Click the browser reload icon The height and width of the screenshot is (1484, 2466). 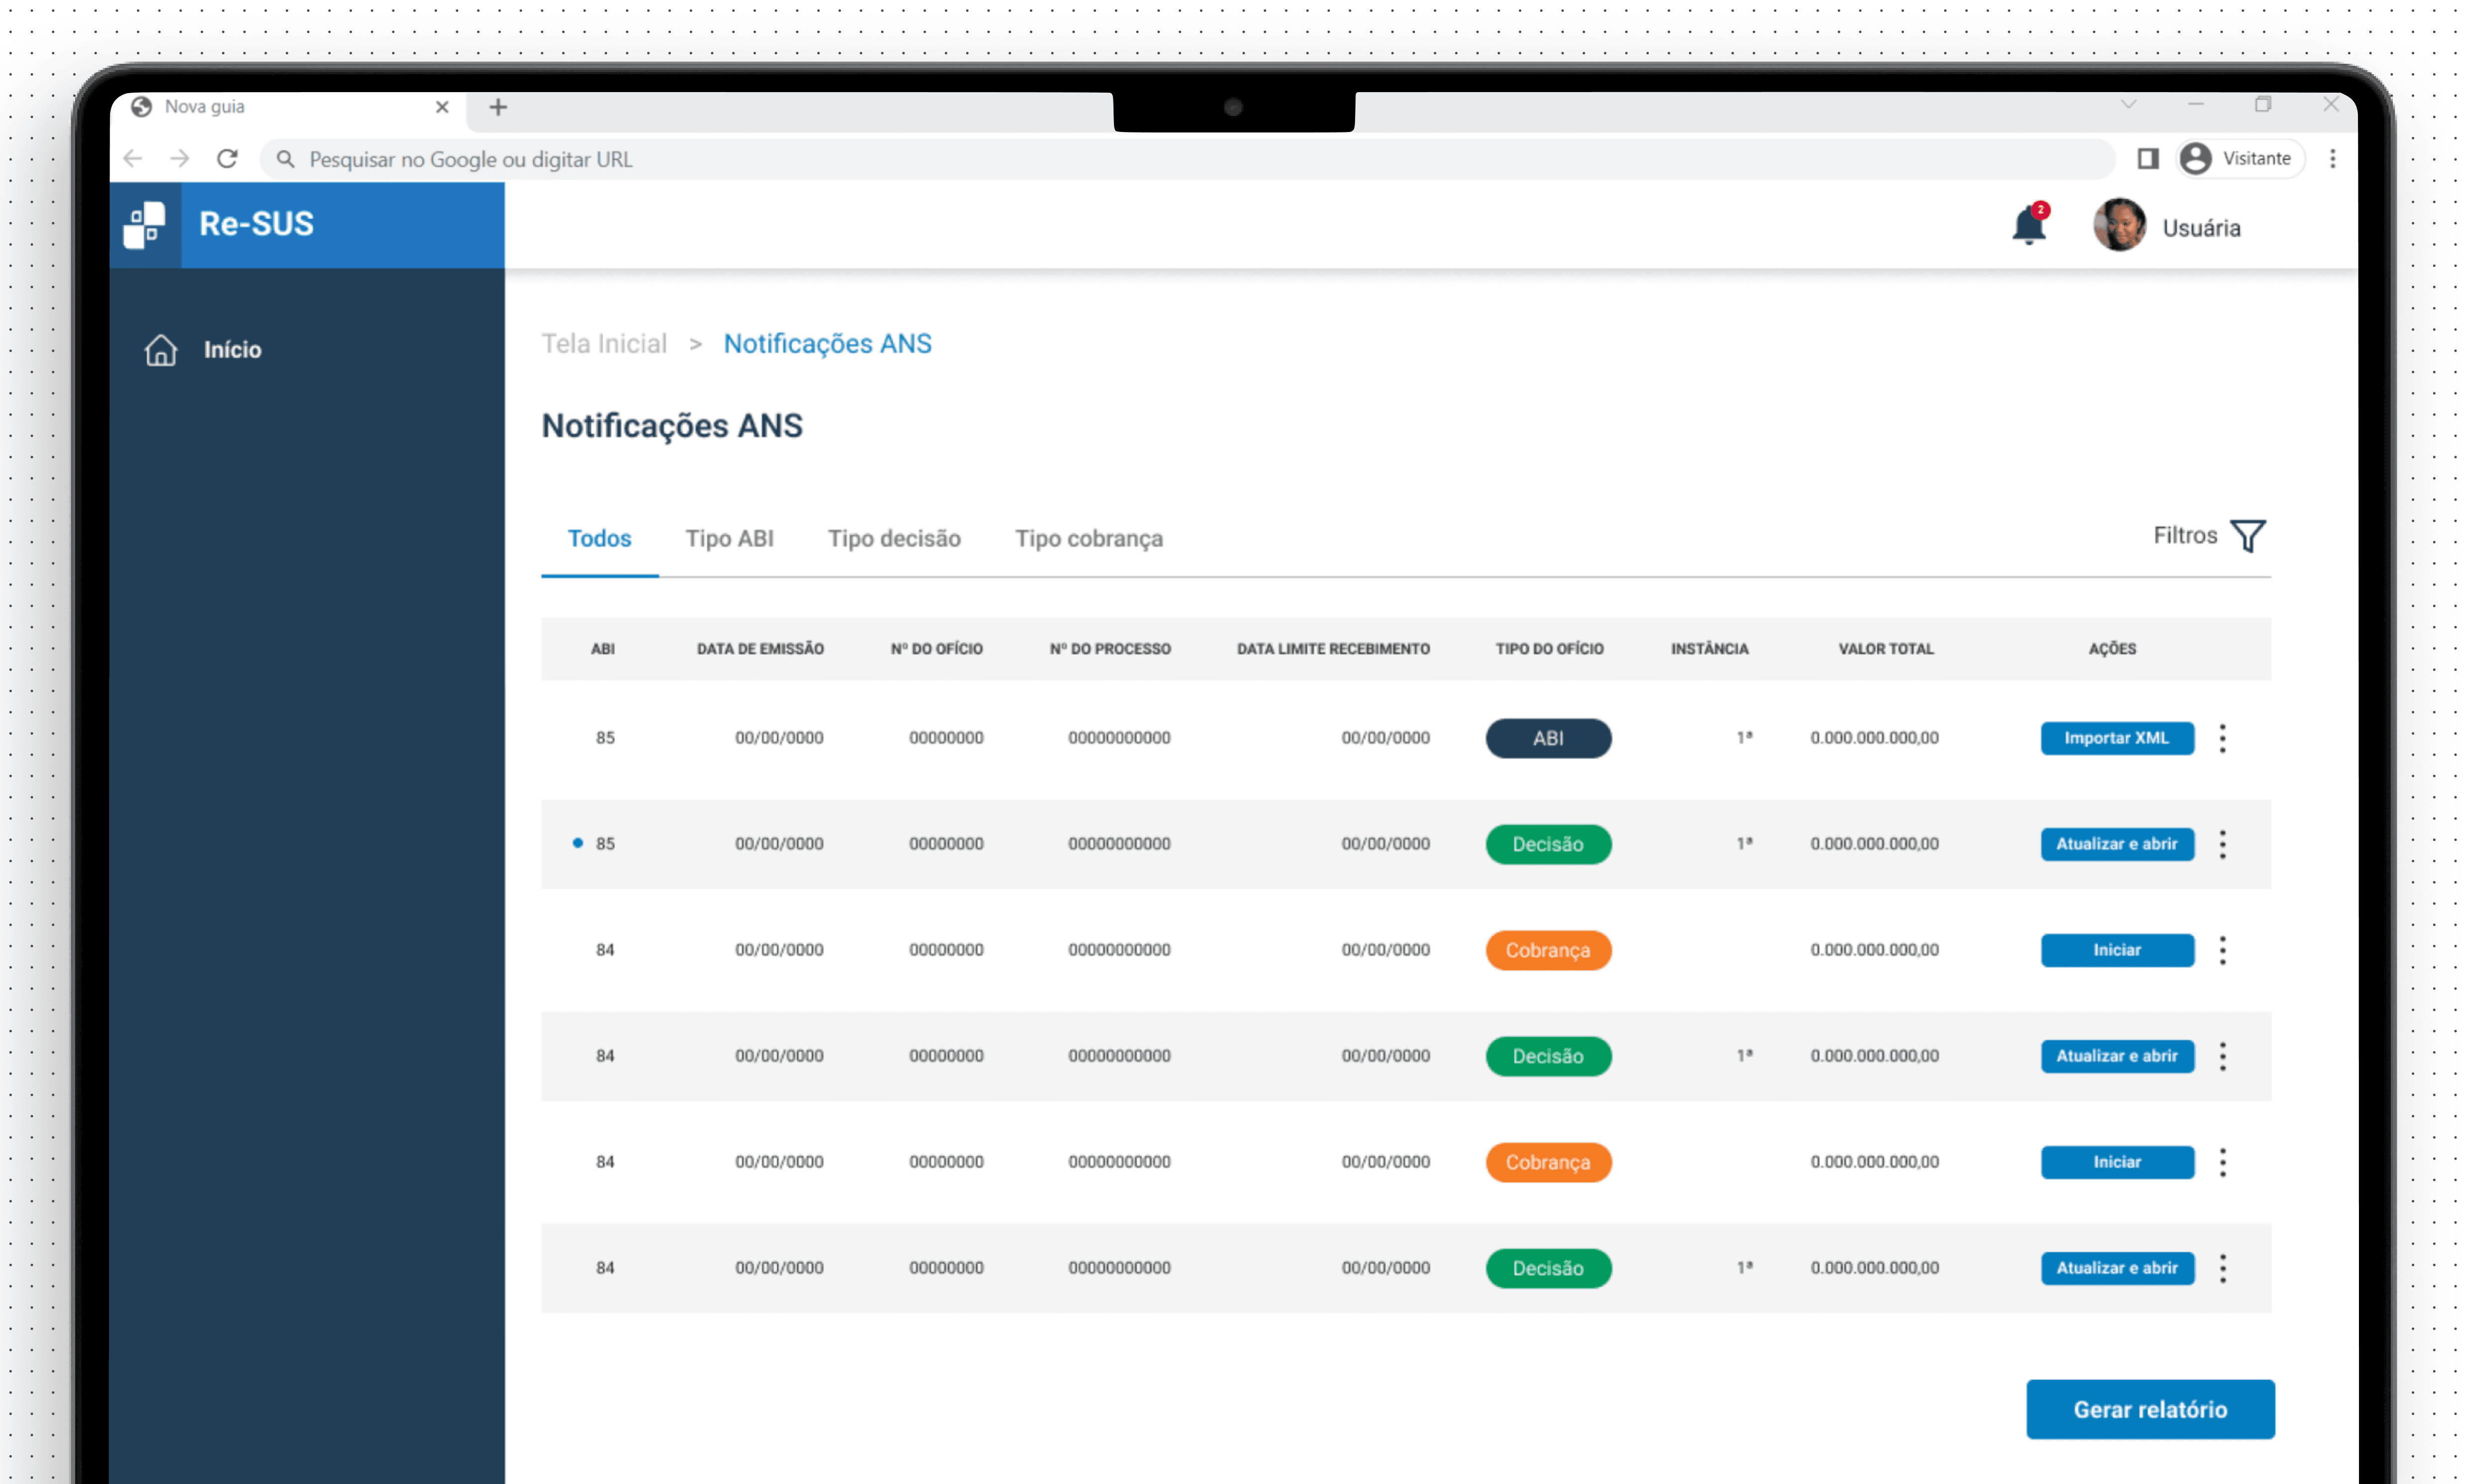point(227,159)
